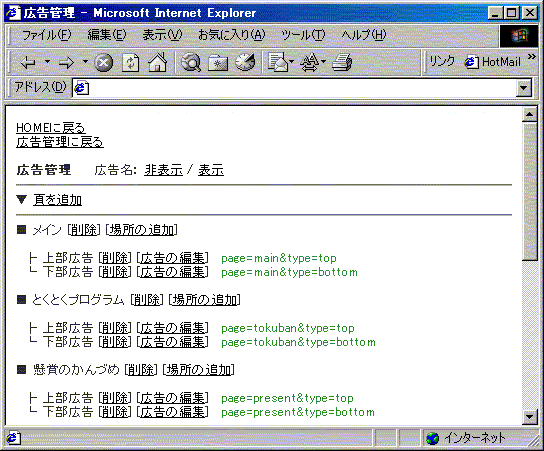Open the ファイル(F) menu
Image resolution: width=544 pixels, height=451 pixels.
coord(46,35)
